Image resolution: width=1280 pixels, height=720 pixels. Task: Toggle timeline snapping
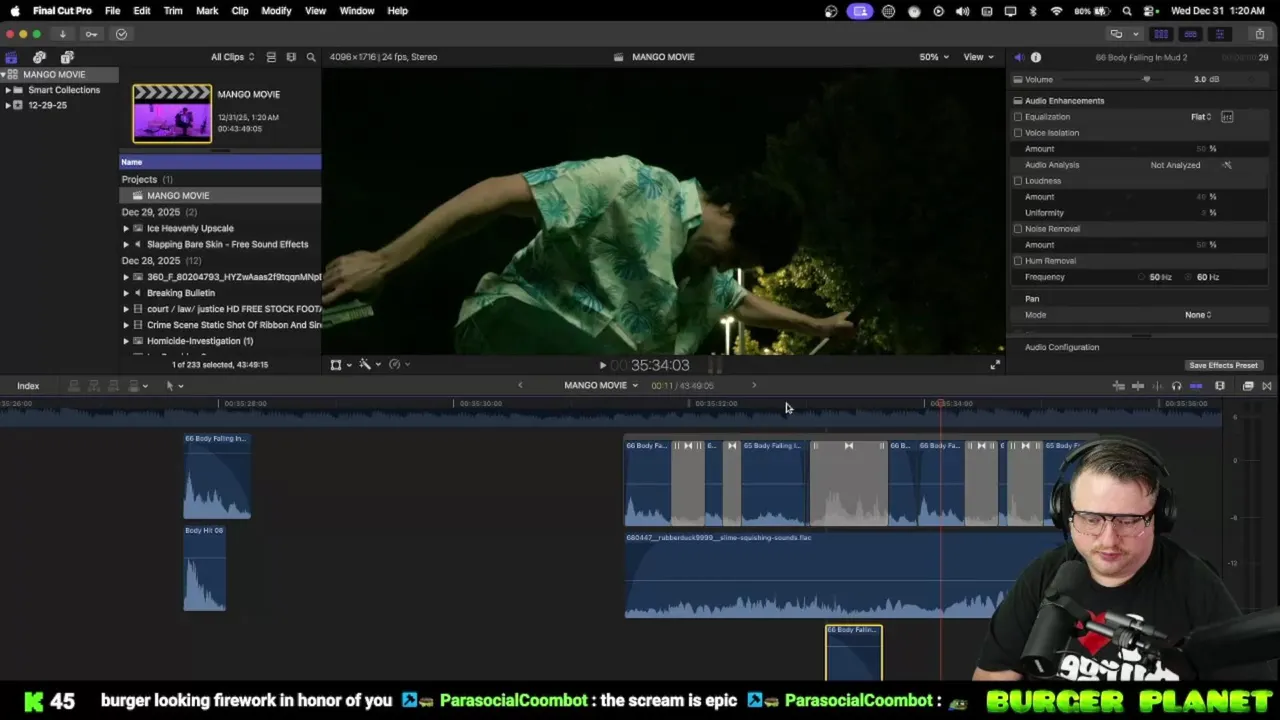click(1196, 386)
